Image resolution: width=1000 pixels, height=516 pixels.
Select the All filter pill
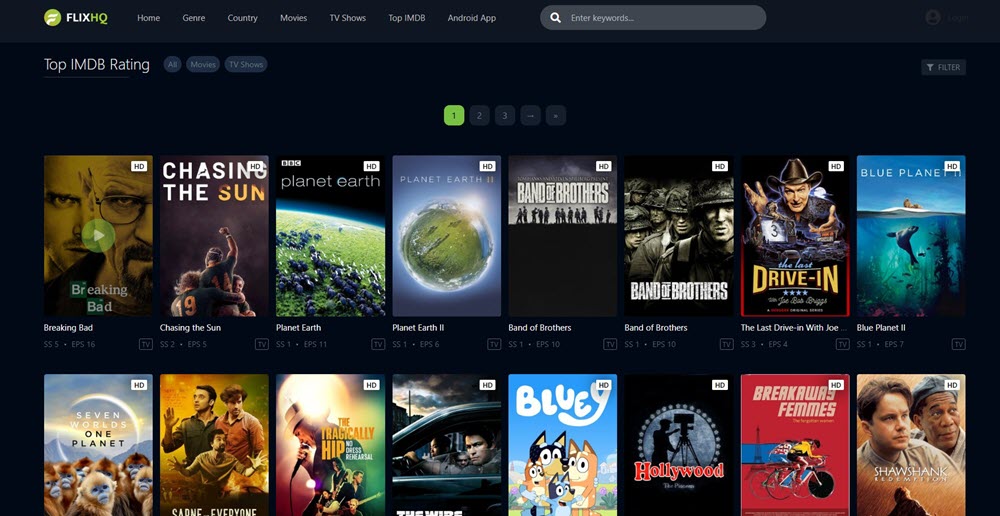click(173, 64)
